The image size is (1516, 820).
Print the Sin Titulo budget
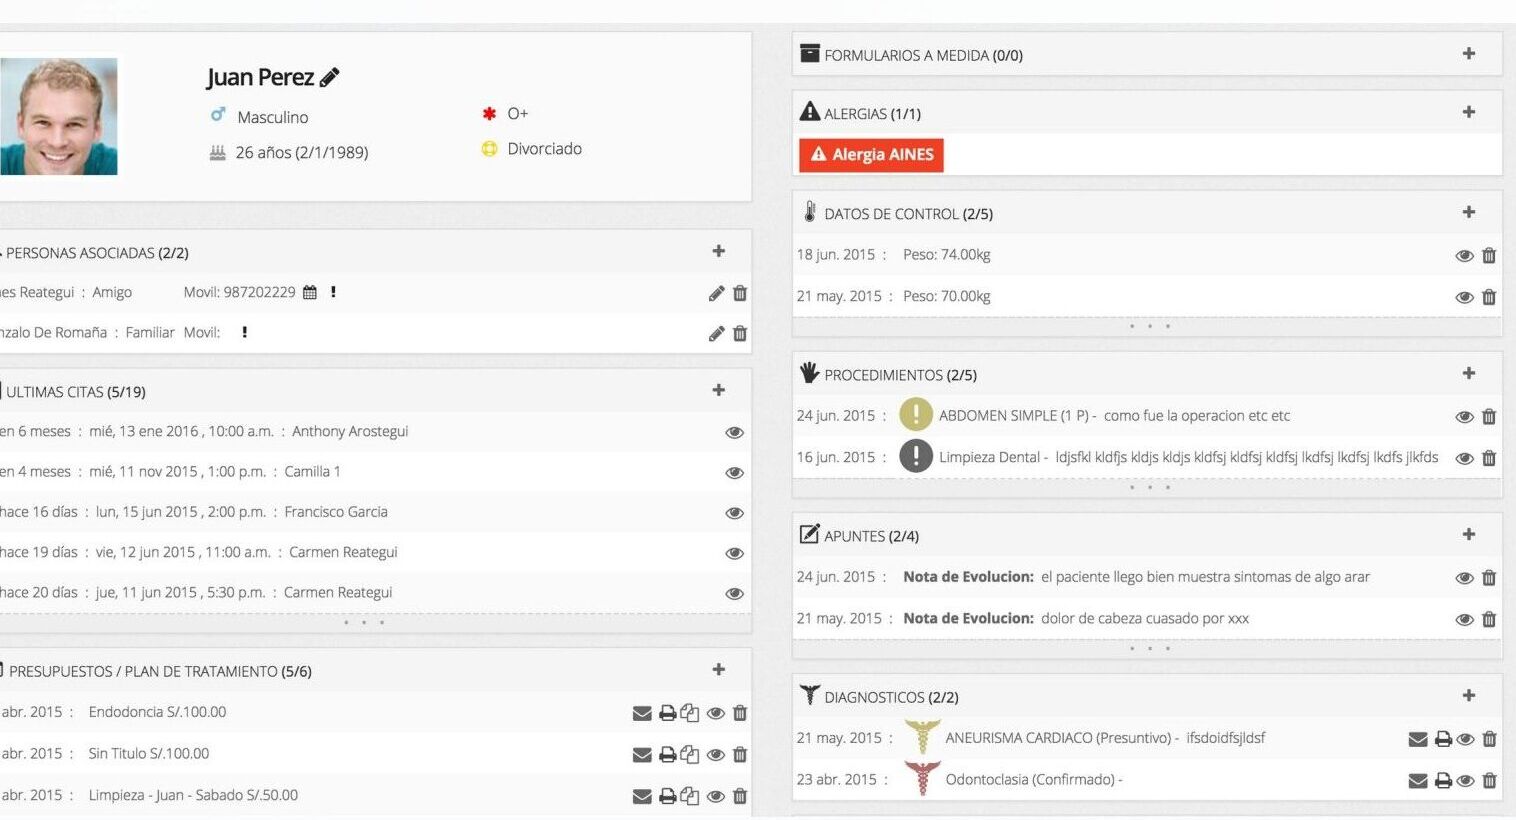tap(668, 755)
